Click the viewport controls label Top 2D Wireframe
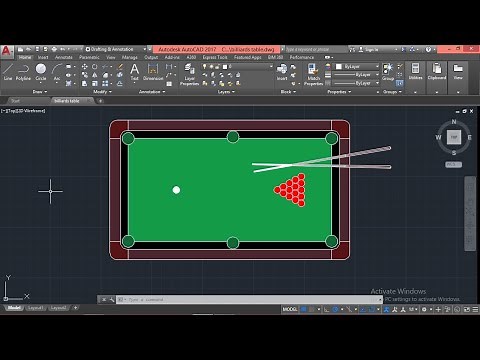Image resolution: width=480 pixels, height=360 pixels. pos(23,111)
